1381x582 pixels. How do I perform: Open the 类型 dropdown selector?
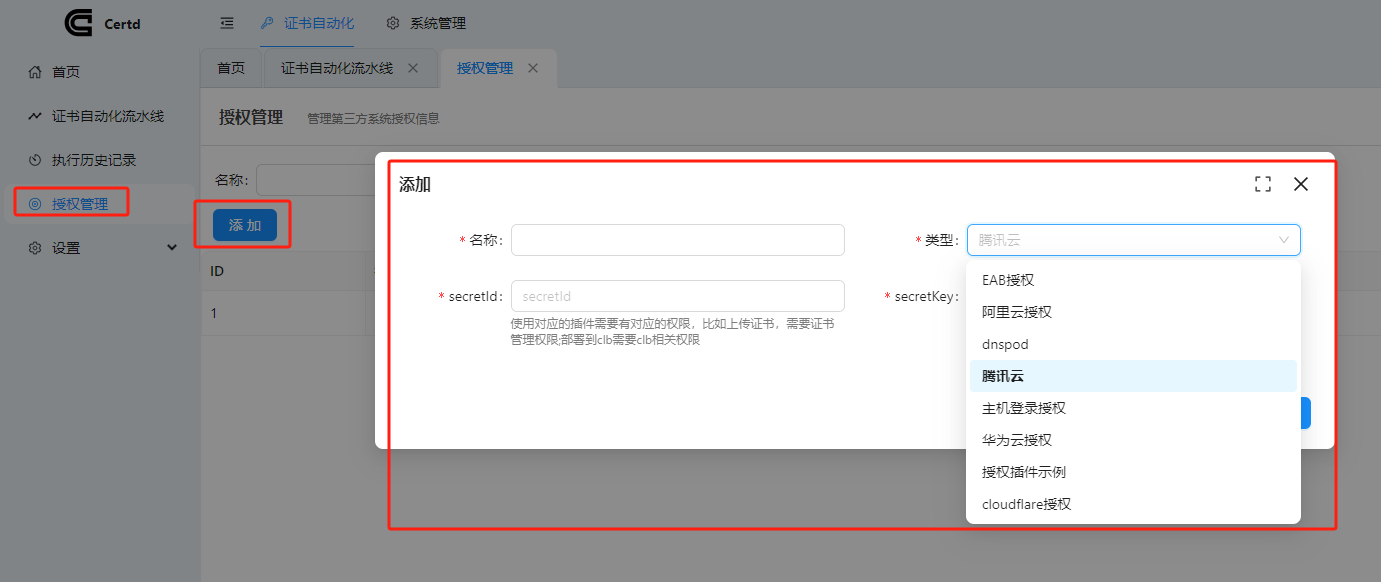pyautogui.click(x=1133, y=240)
